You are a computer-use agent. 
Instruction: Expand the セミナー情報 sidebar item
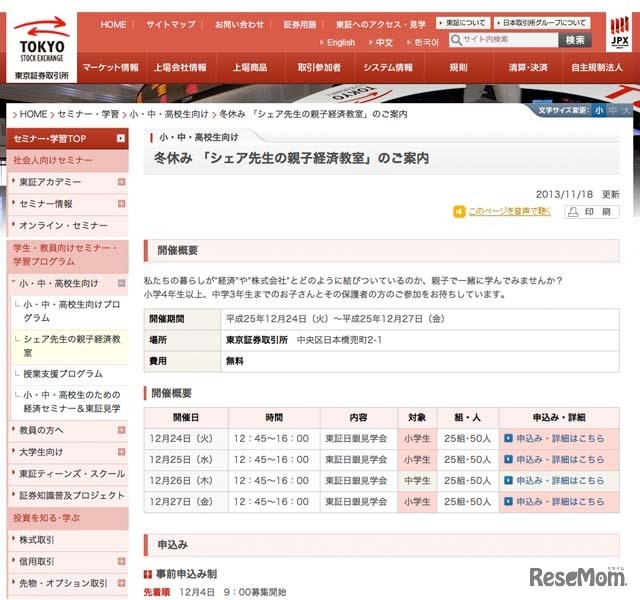tap(121, 203)
